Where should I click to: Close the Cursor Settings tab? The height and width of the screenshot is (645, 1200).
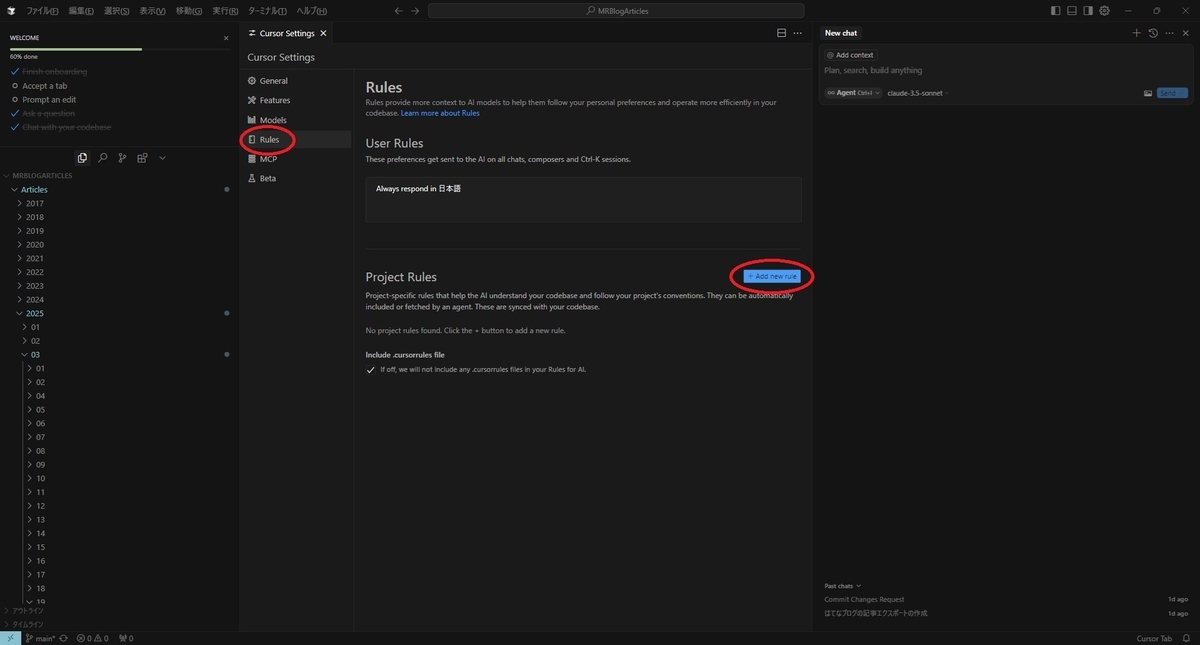tap(323, 33)
